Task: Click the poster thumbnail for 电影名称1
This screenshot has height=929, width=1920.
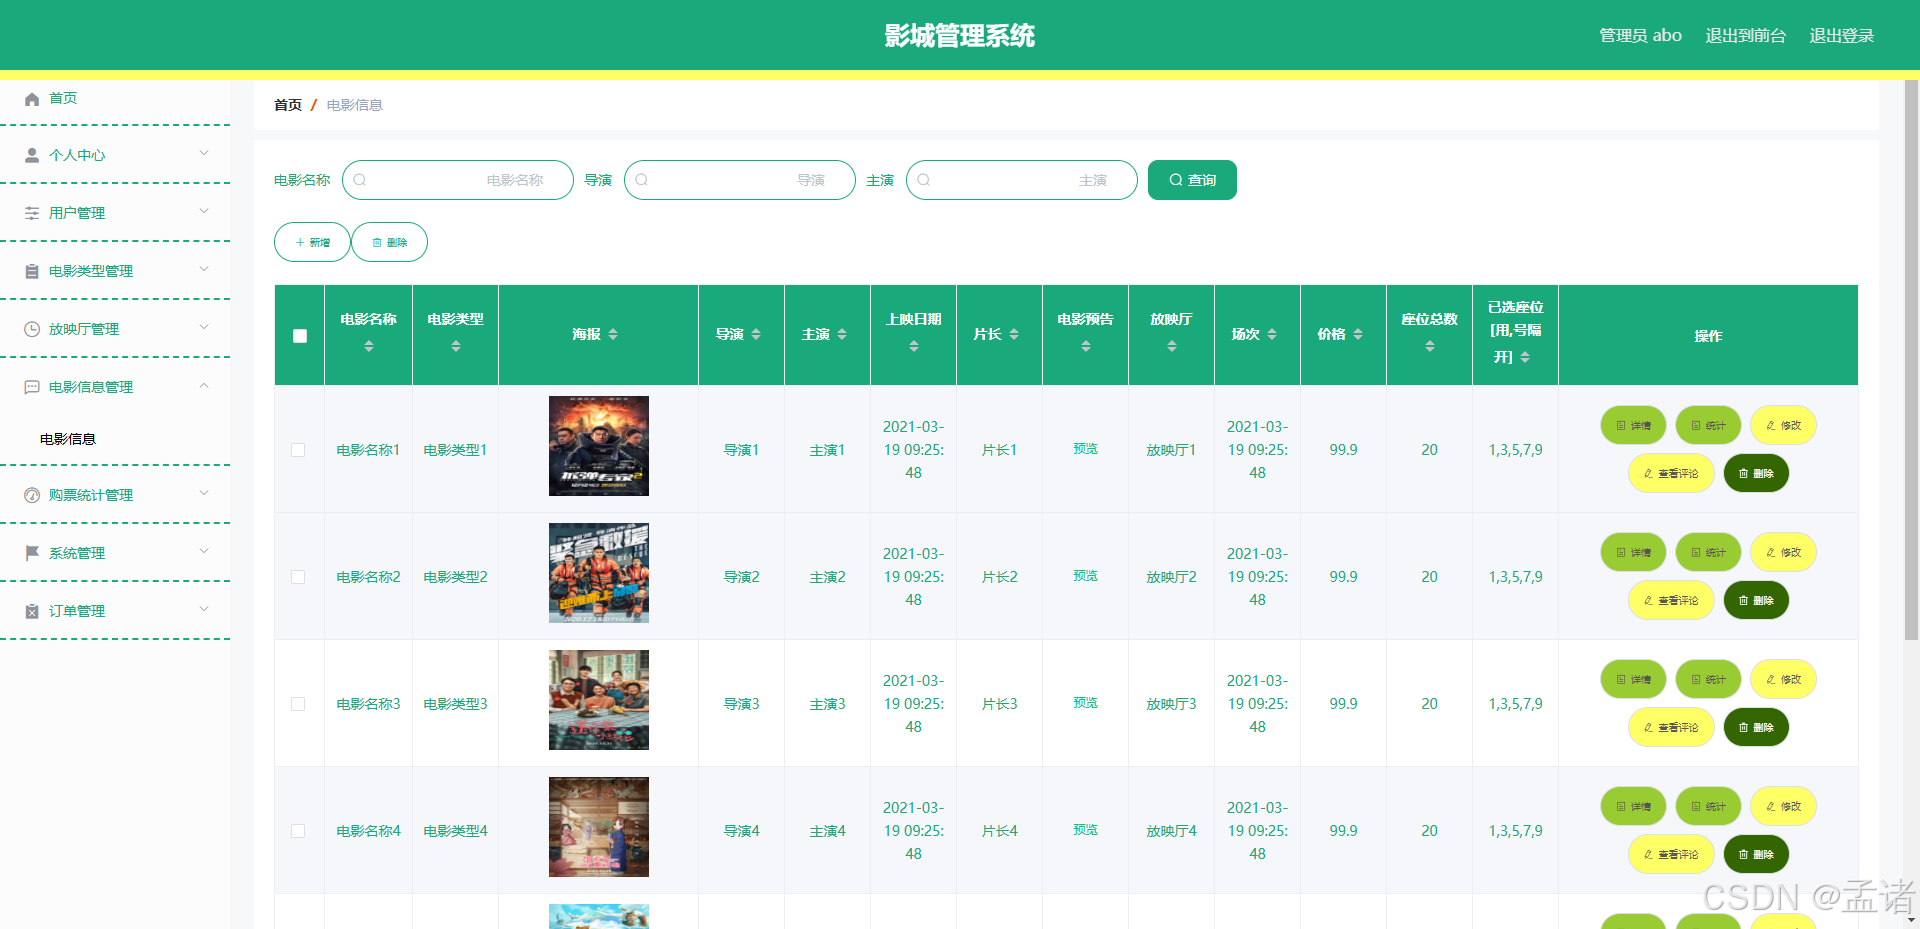Action: [x=599, y=446]
